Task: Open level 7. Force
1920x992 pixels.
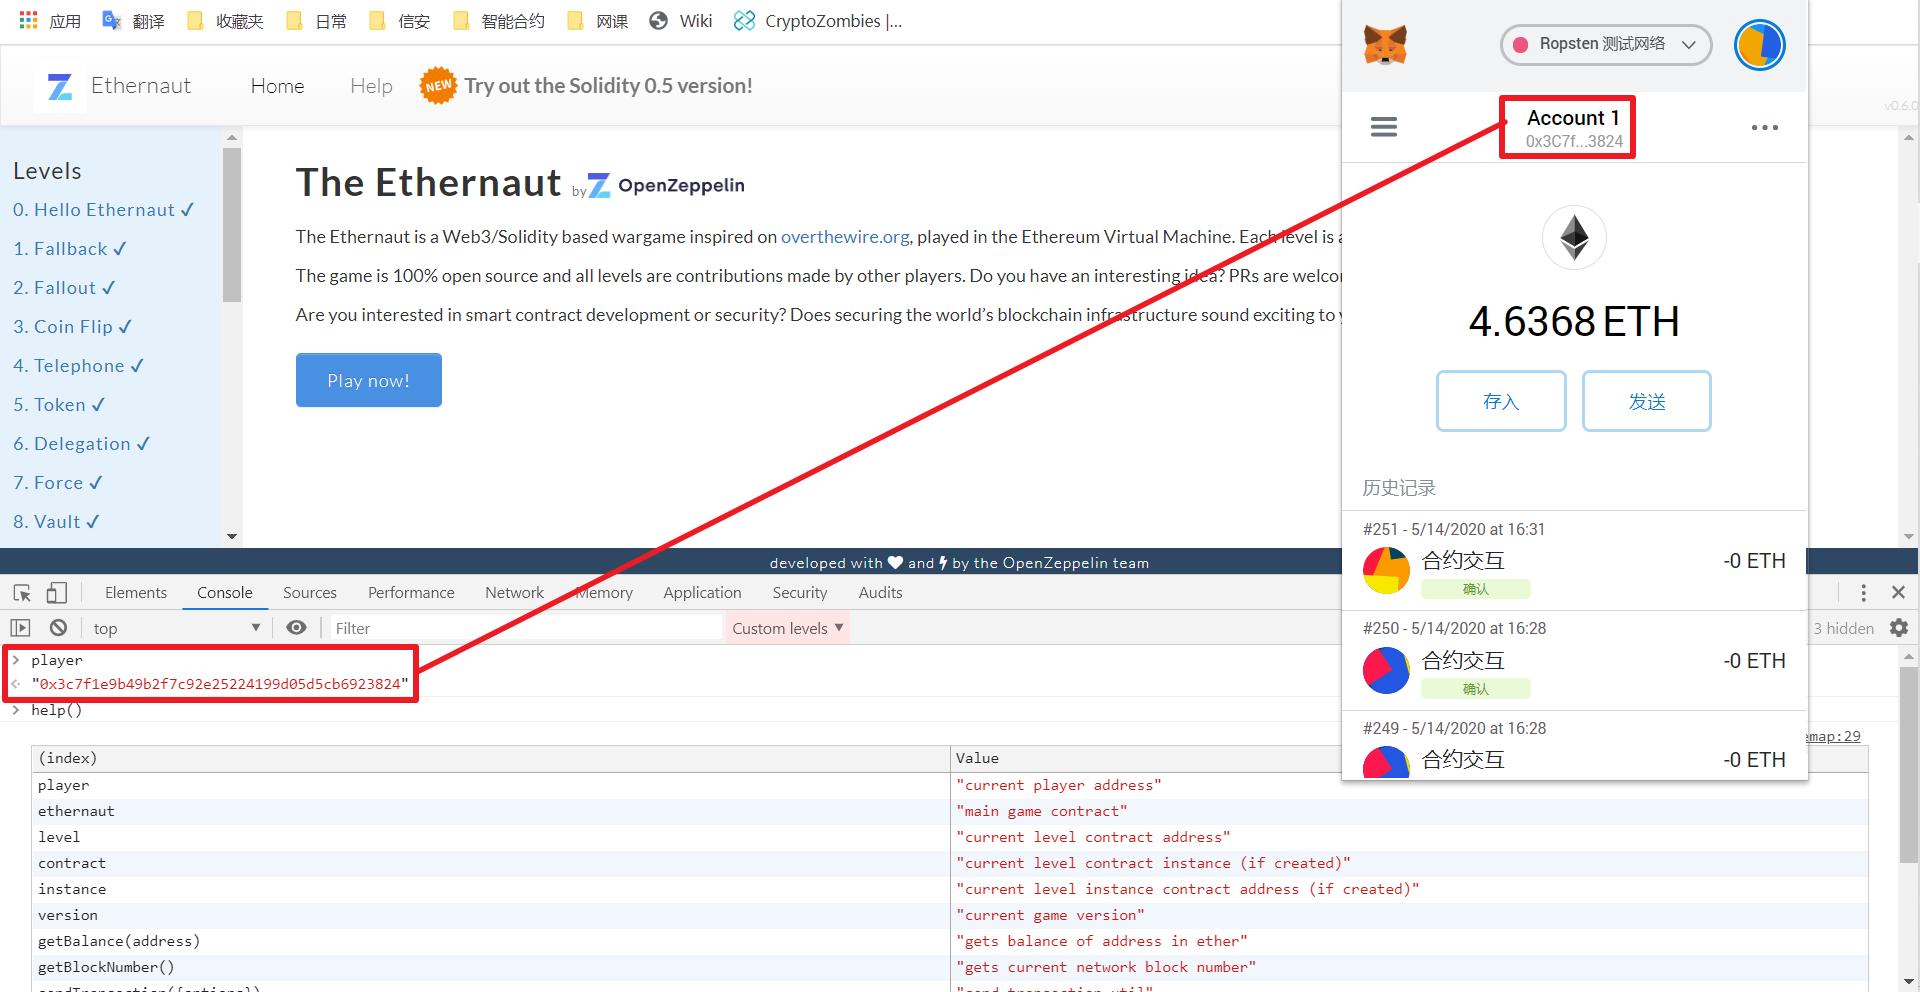Action: (x=57, y=483)
